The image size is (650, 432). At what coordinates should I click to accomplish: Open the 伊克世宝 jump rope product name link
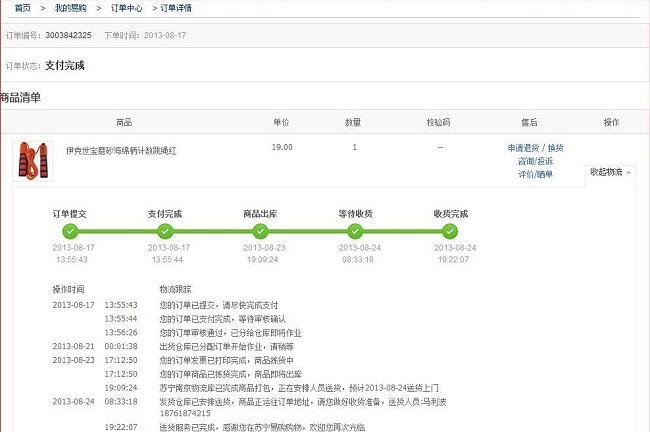coord(121,150)
